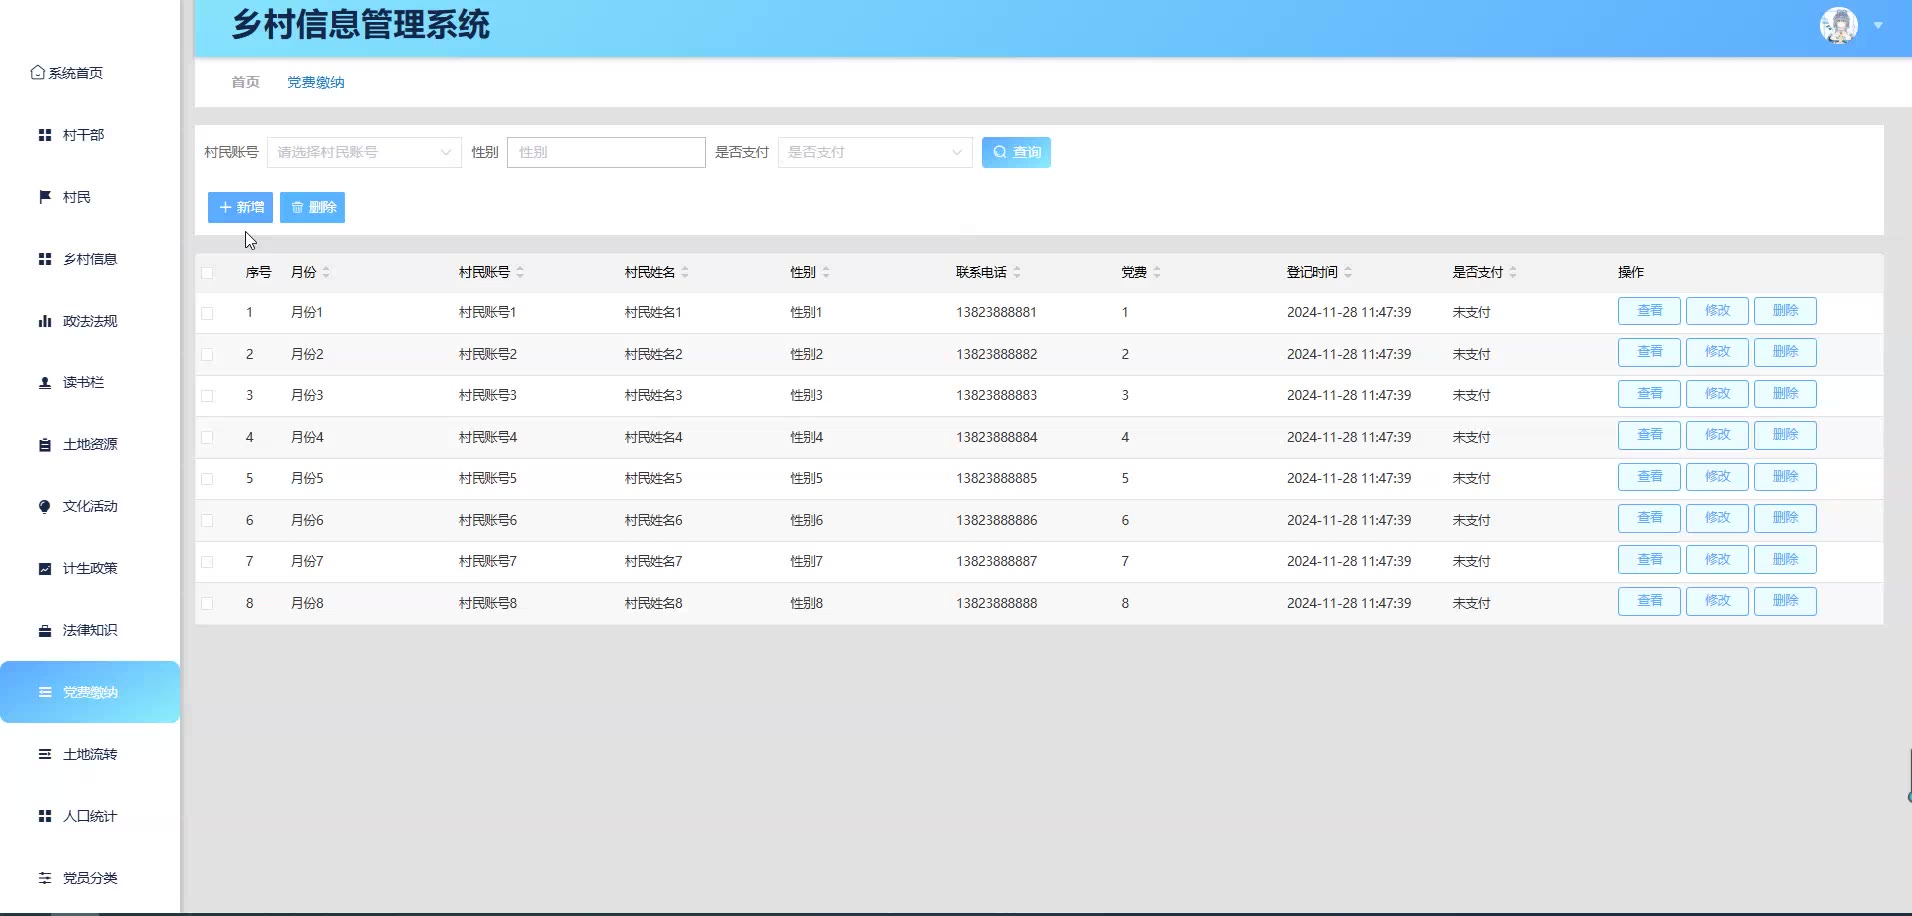Click the 新增 add button
This screenshot has width=1912, height=916.
coord(240,207)
